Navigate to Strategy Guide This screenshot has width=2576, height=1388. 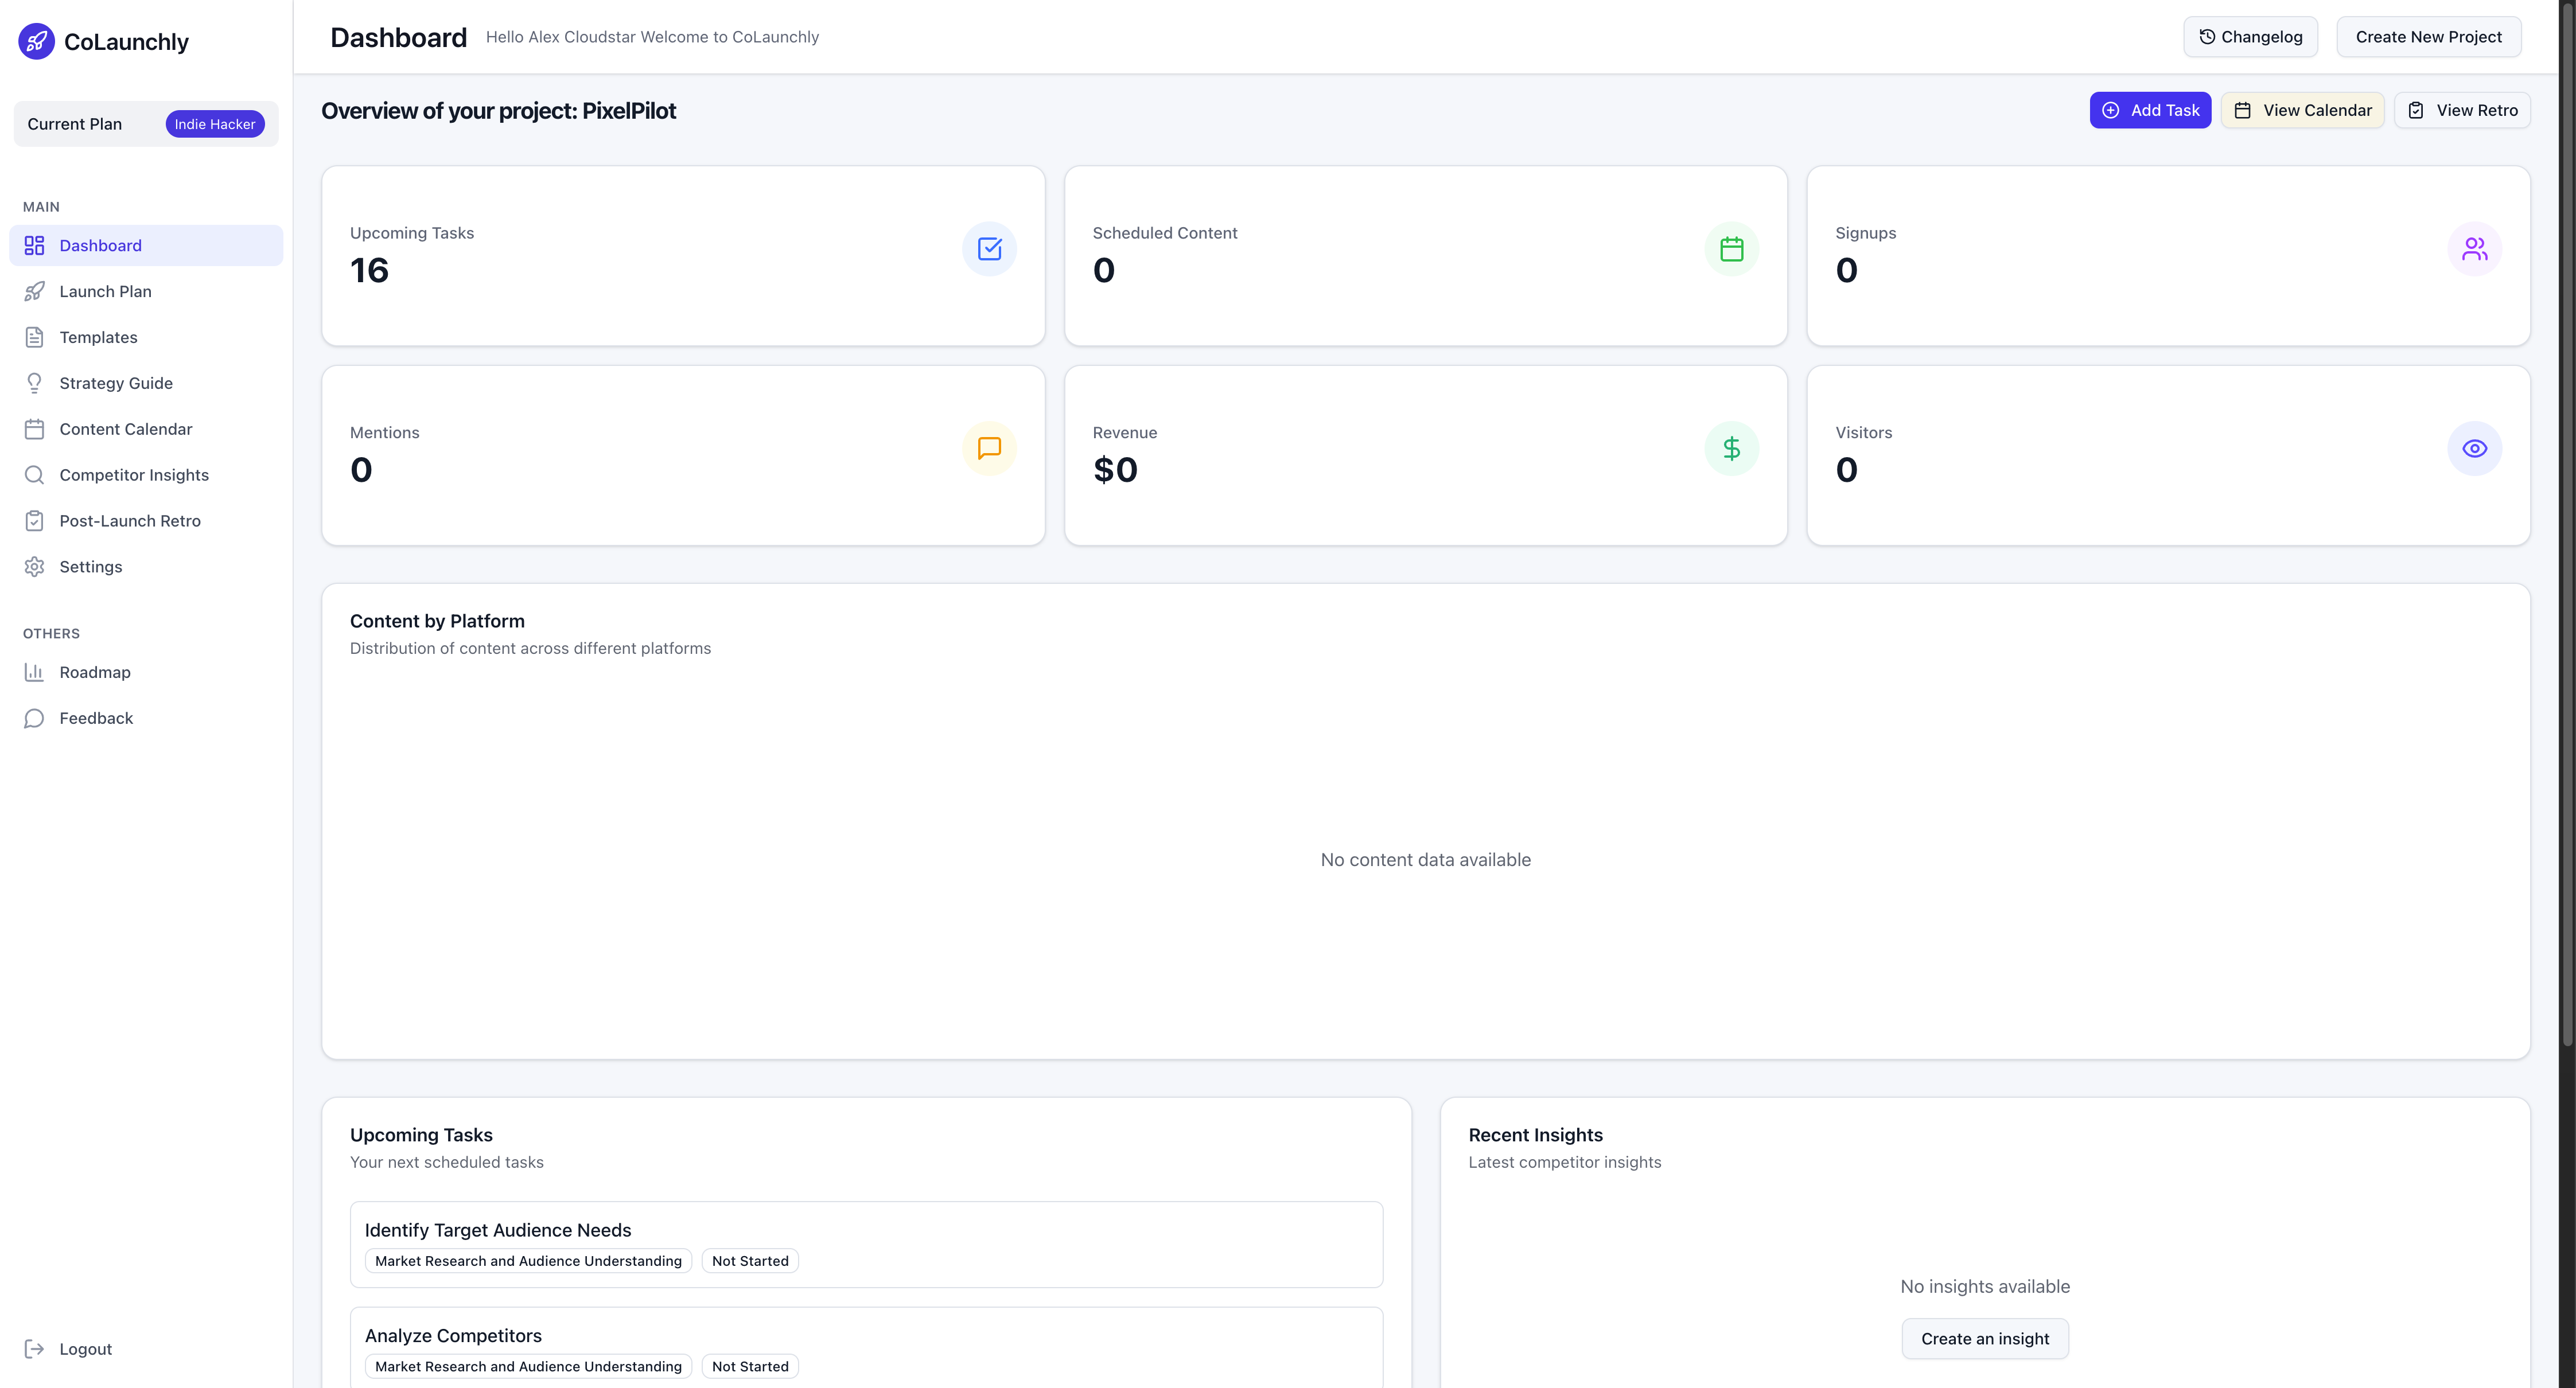pyautogui.click(x=146, y=383)
